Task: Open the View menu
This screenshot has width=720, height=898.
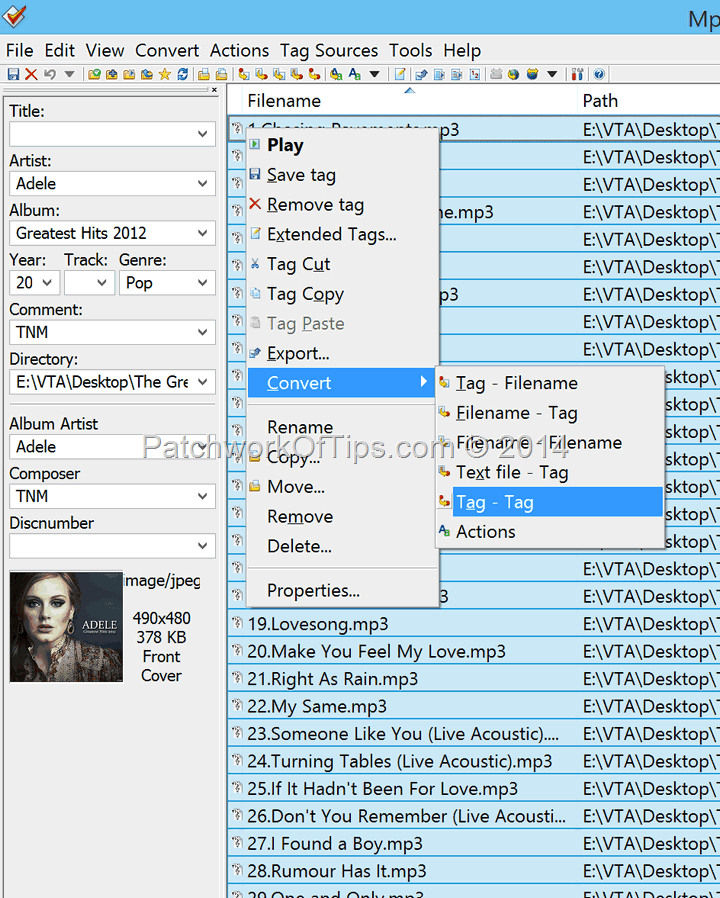Action: (105, 50)
